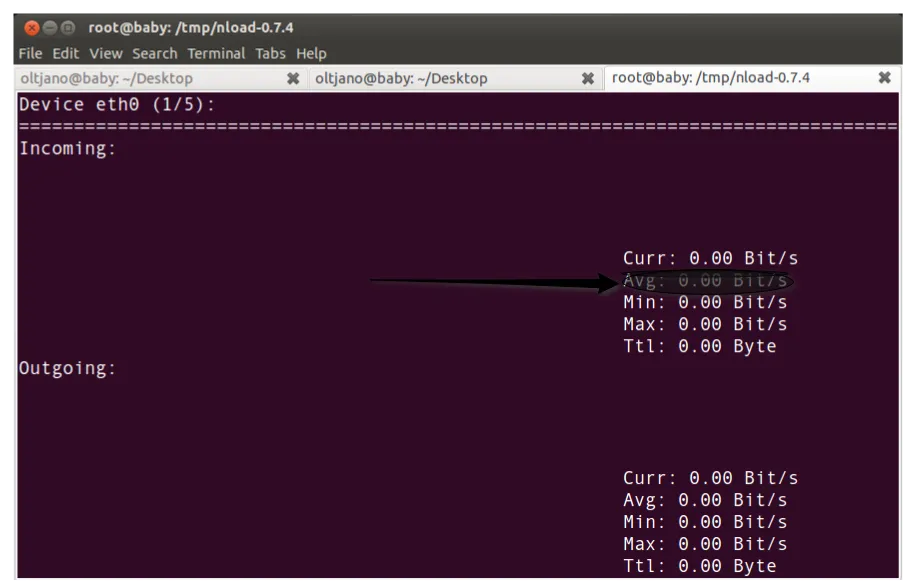The width and height of the screenshot is (908, 585).
Task: Open the Help menu
Action: [x=311, y=53]
